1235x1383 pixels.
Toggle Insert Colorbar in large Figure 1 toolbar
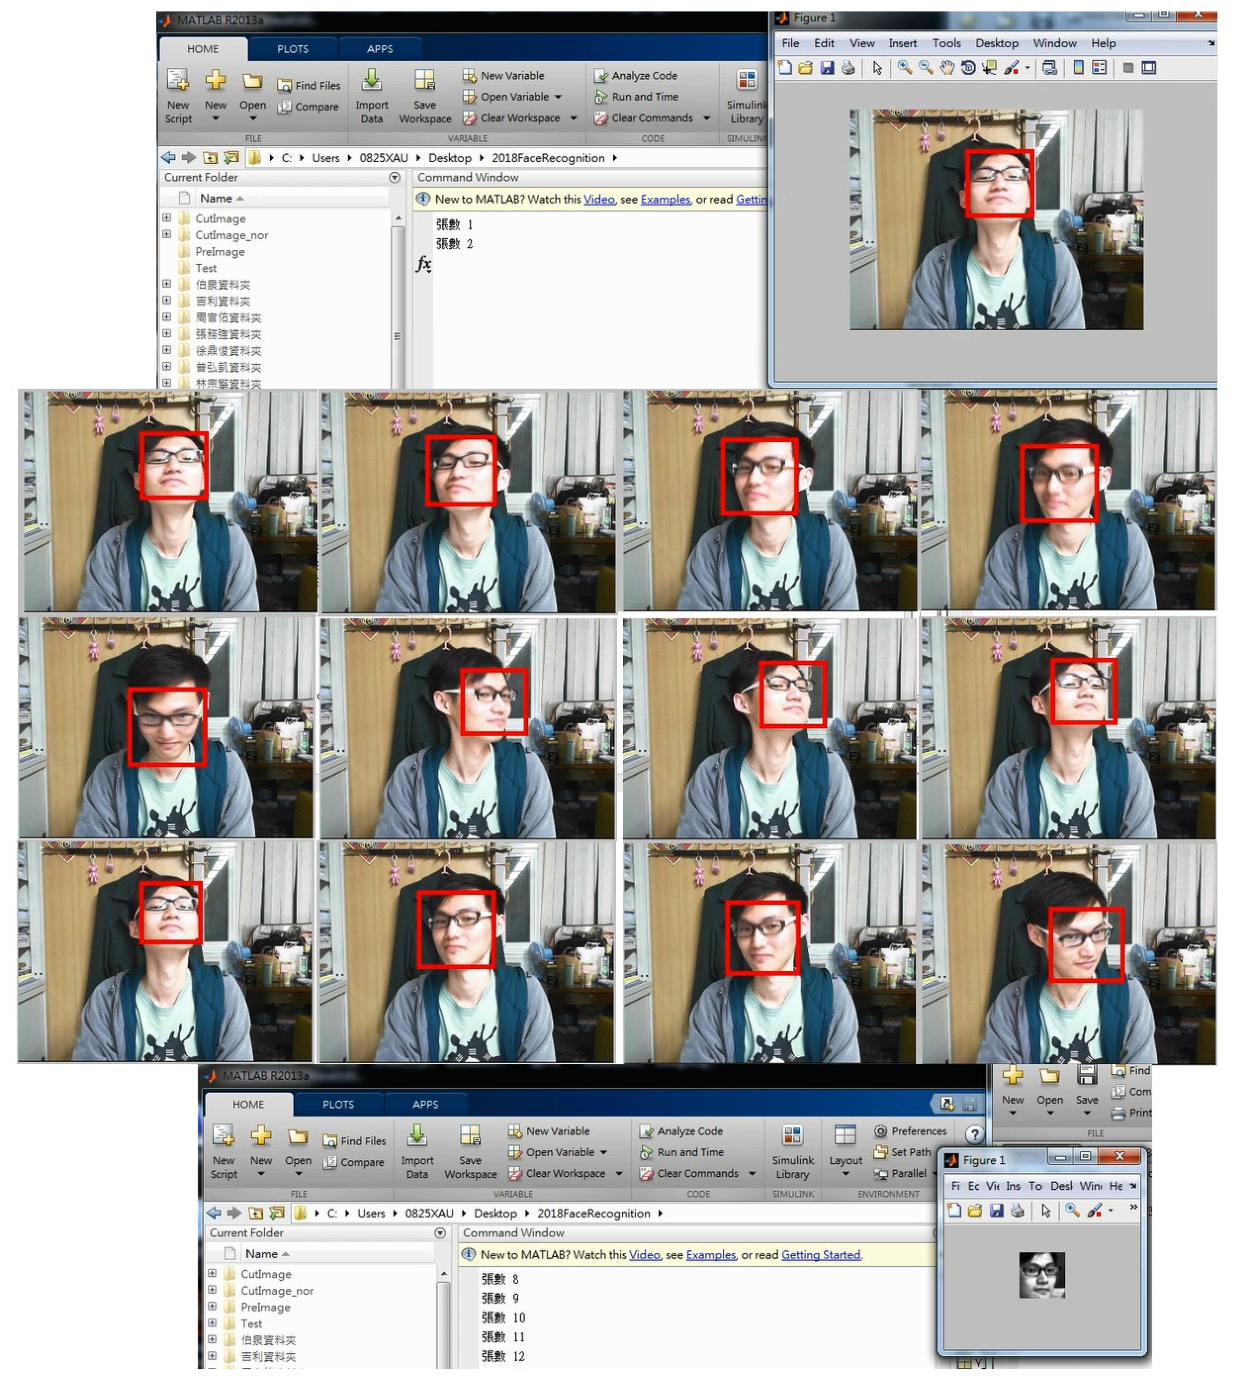[1078, 68]
